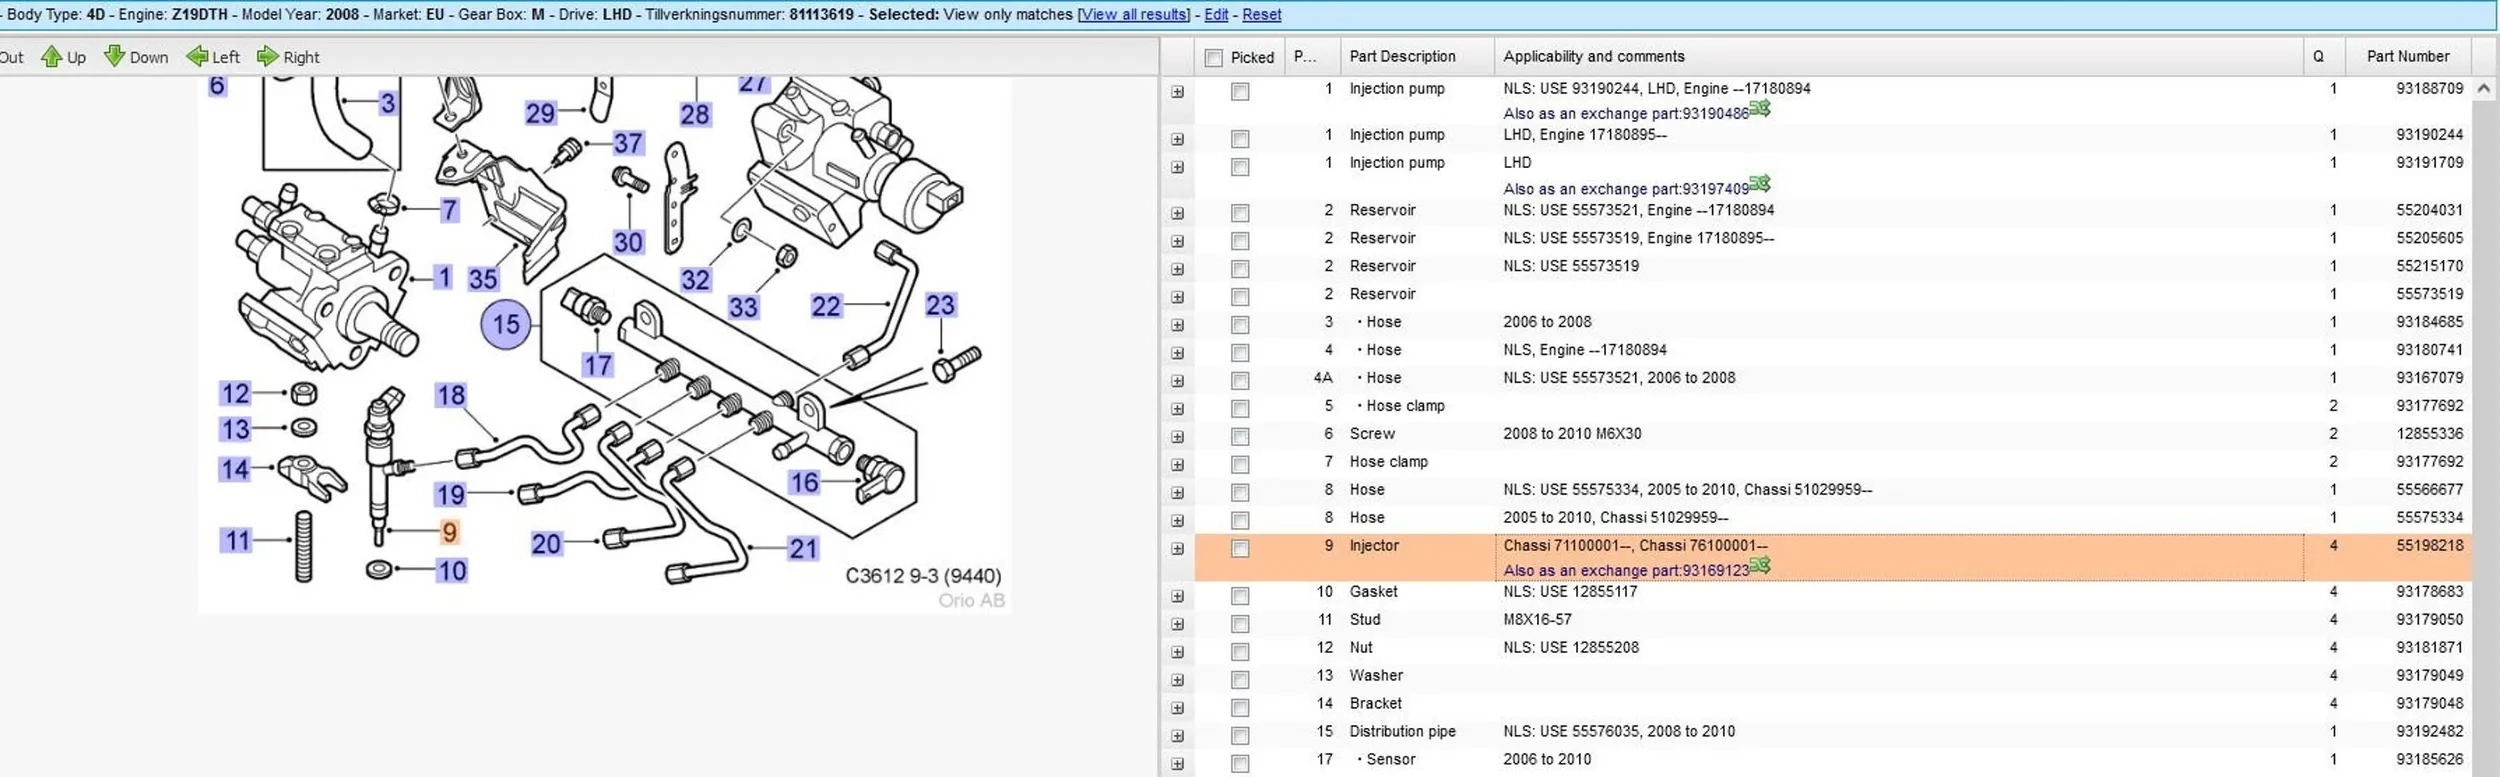
Task: Expand row for Hose 93184685
Action: point(1177,325)
